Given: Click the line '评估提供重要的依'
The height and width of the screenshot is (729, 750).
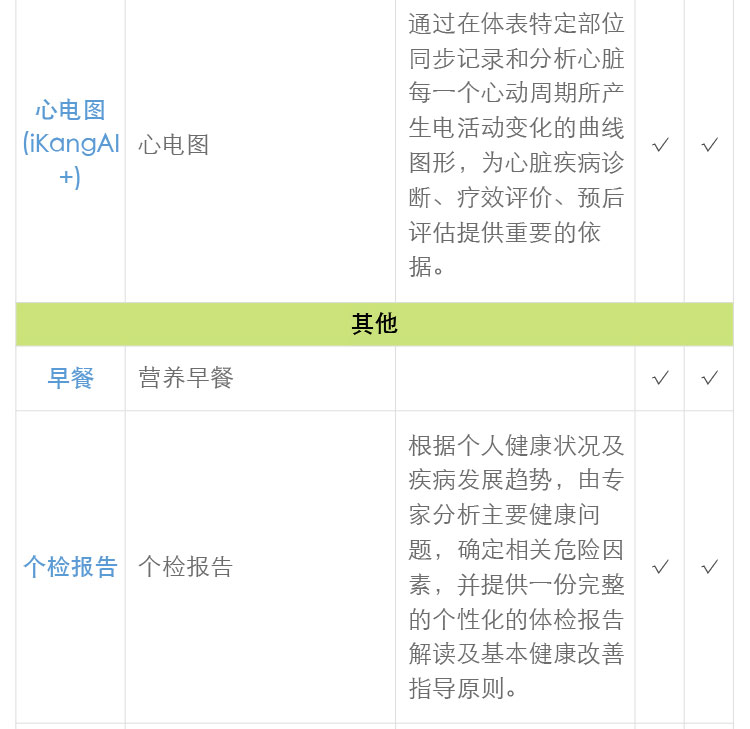Looking at the screenshot, I should (504, 232).
